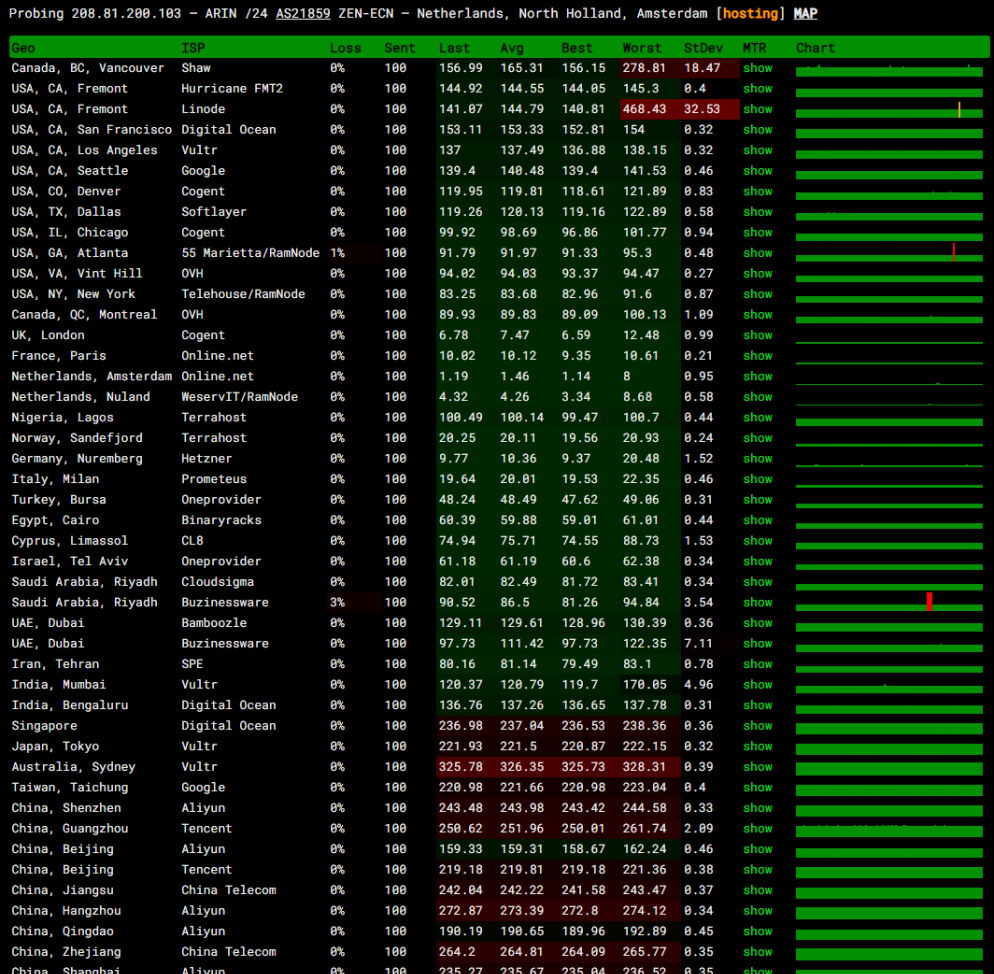994x974 pixels.
Task: Show MTR for Nigeria, Lagos Terrahost
Action: coord(758,417)
